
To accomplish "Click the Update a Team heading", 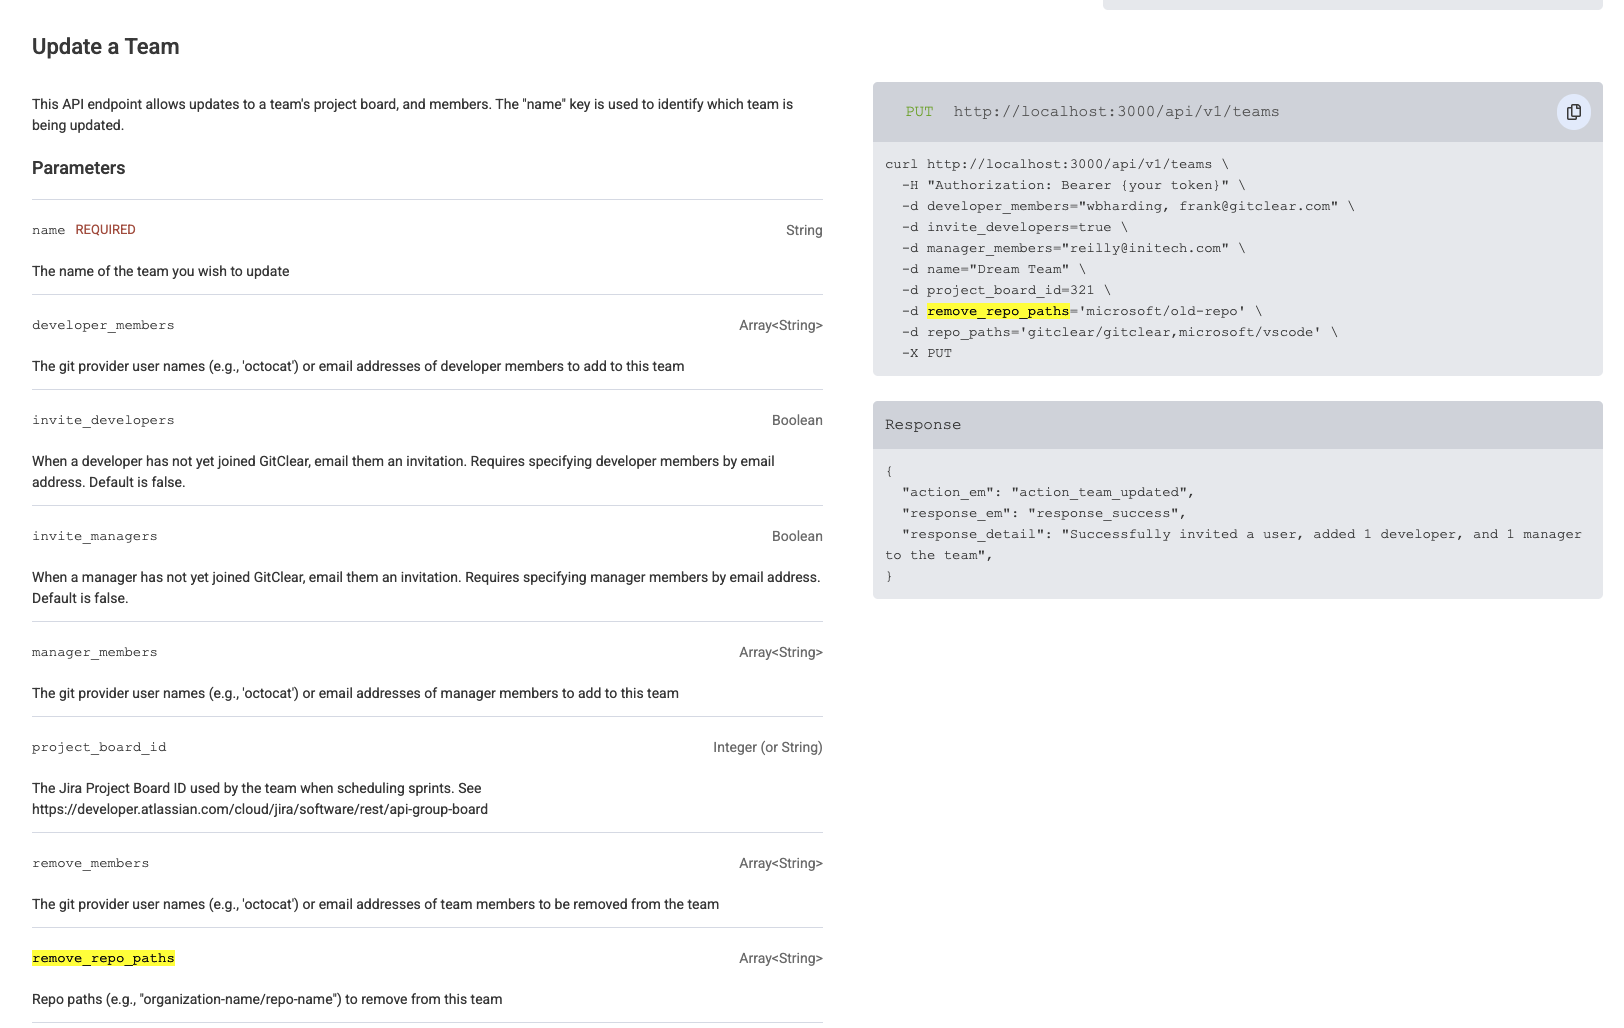I will [x=105, y=47].
